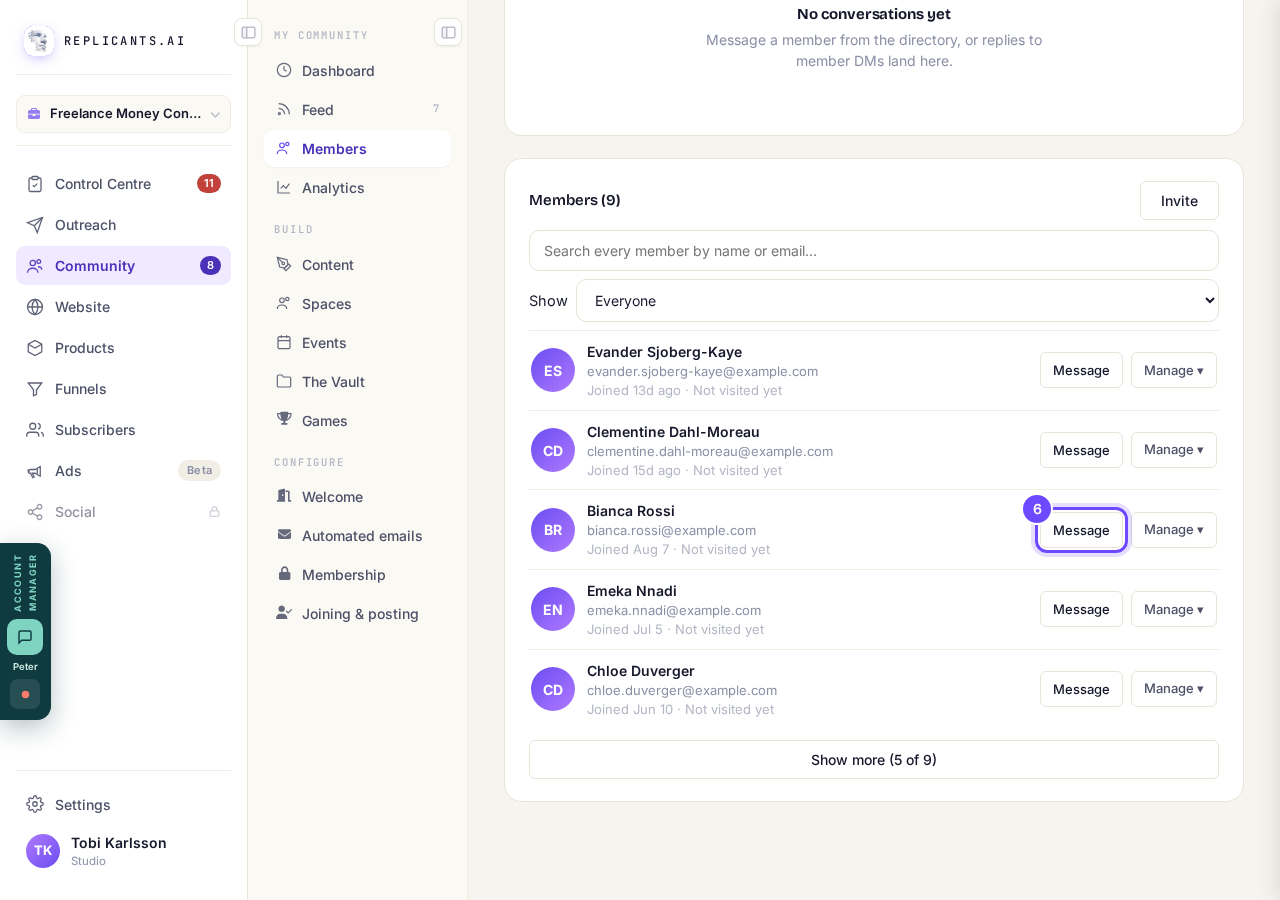Expand Manage menu for Chloe Duverger
The image size is (1280, 900).
[x=1174, y=689]
